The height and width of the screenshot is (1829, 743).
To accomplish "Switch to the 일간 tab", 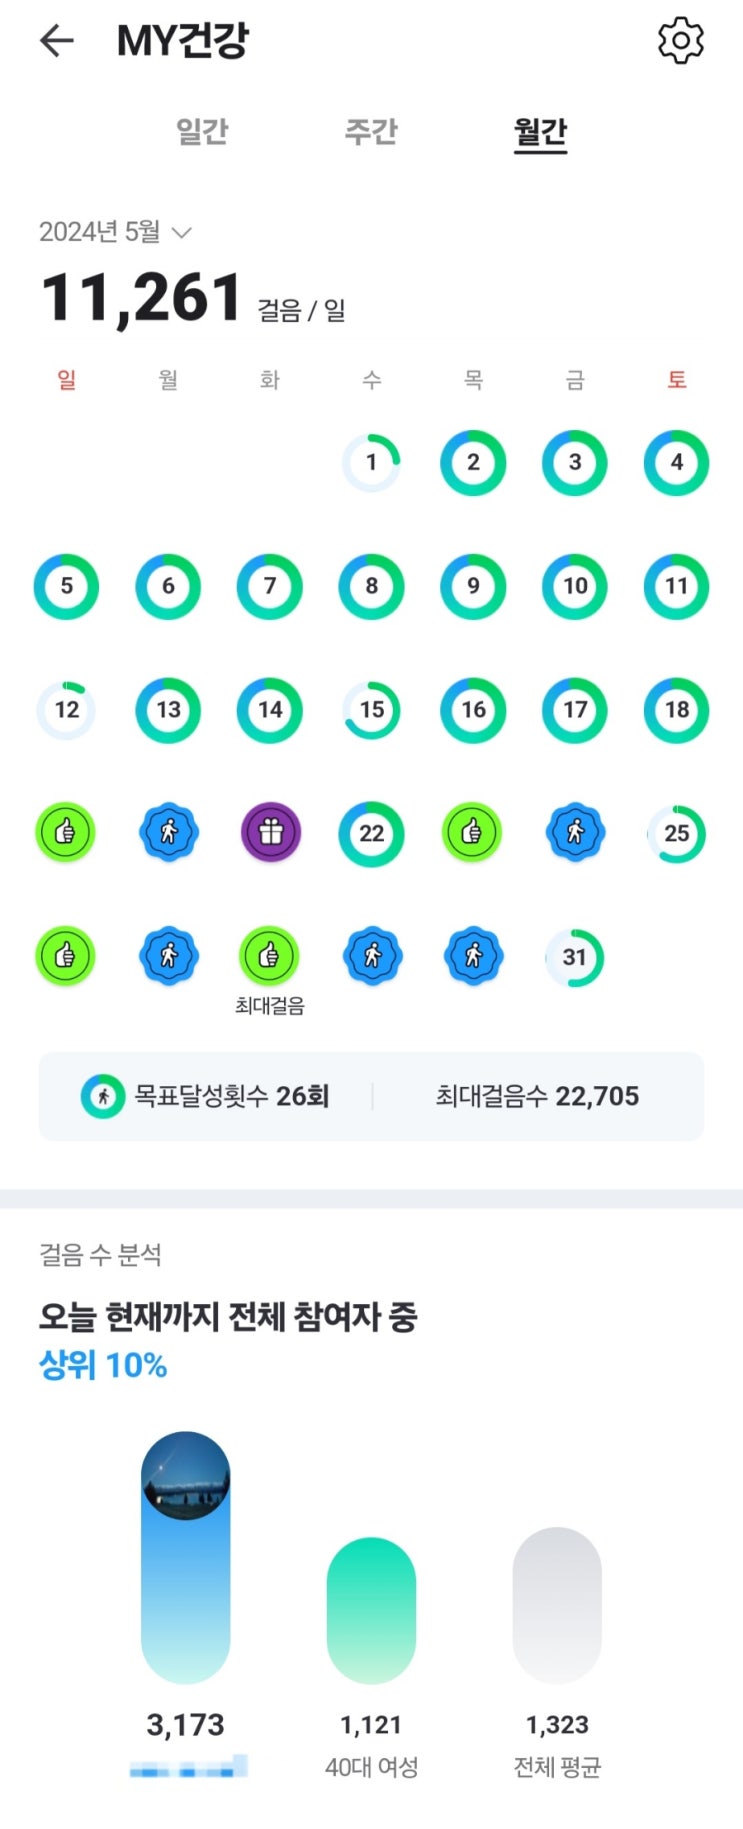I will point(202,131).
